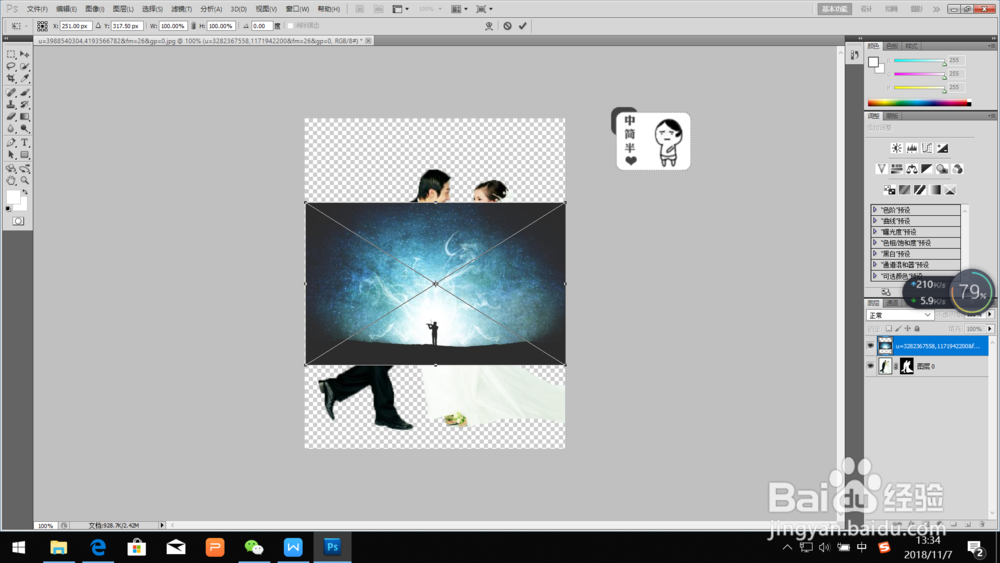Select the Clone Stamp tool
Viewport: 1000px width, 563px height.
(11, 105)
